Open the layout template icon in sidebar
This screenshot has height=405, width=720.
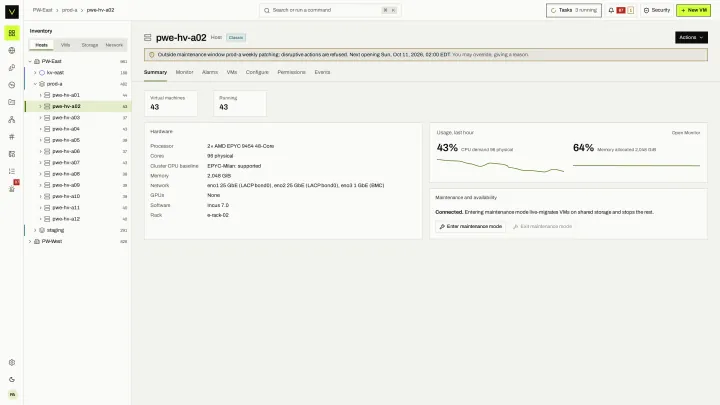pos(12,154)
